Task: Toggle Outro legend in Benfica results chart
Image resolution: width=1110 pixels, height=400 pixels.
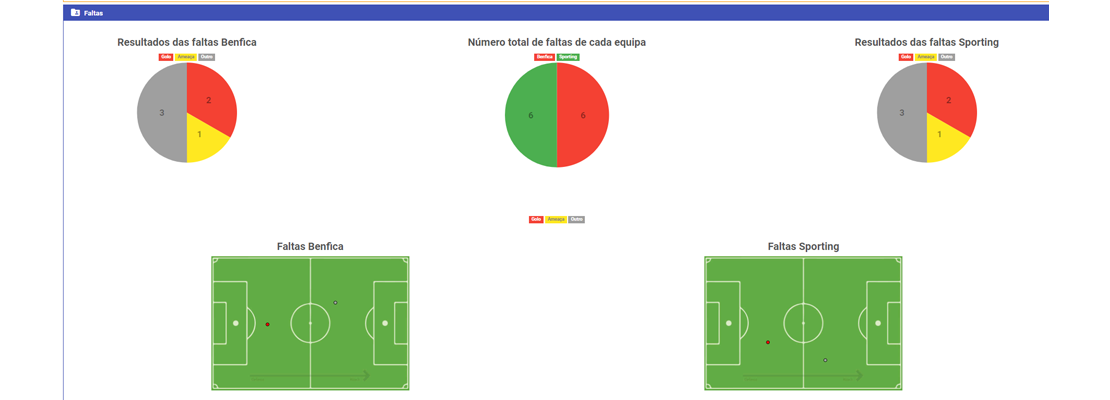Action: (x=207, y=57)
